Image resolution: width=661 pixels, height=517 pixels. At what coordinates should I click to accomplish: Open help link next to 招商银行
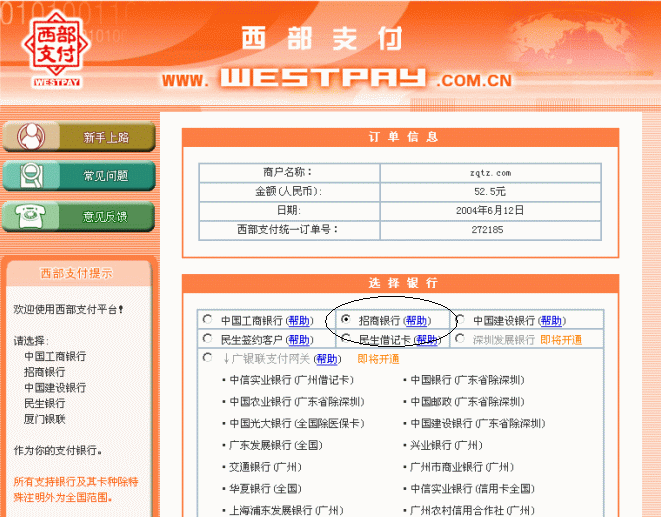[416, 321]
